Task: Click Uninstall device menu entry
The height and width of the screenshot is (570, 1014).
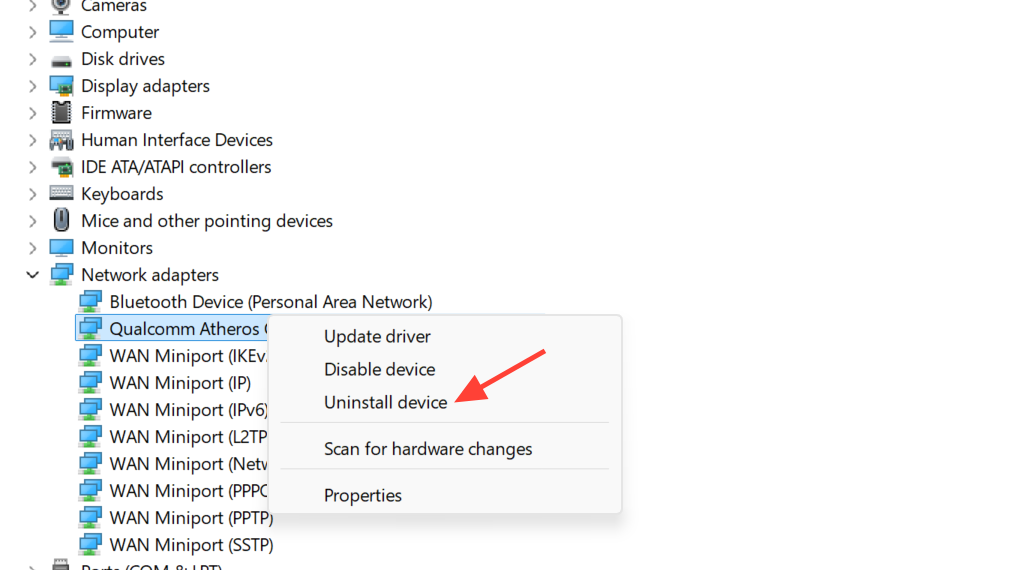Action: [385, 402]
